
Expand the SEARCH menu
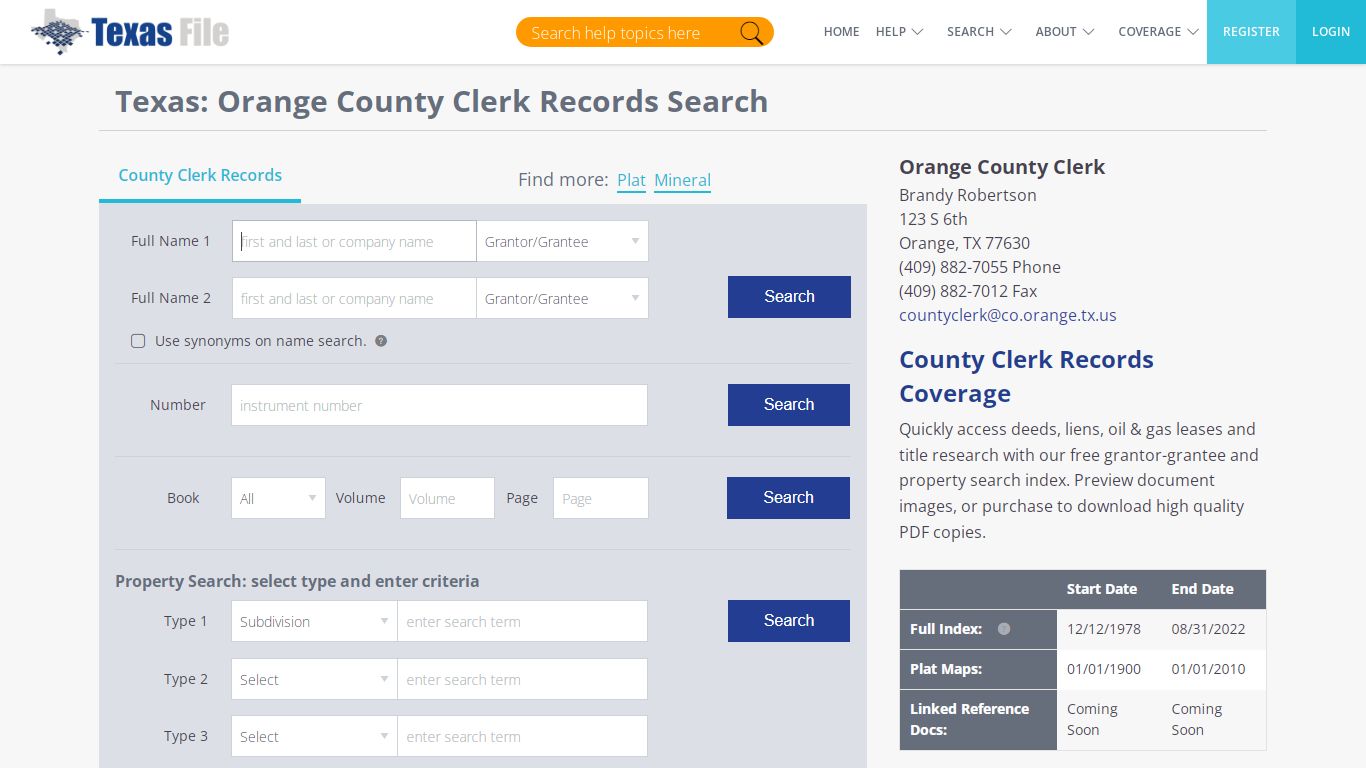pos(979,32)
